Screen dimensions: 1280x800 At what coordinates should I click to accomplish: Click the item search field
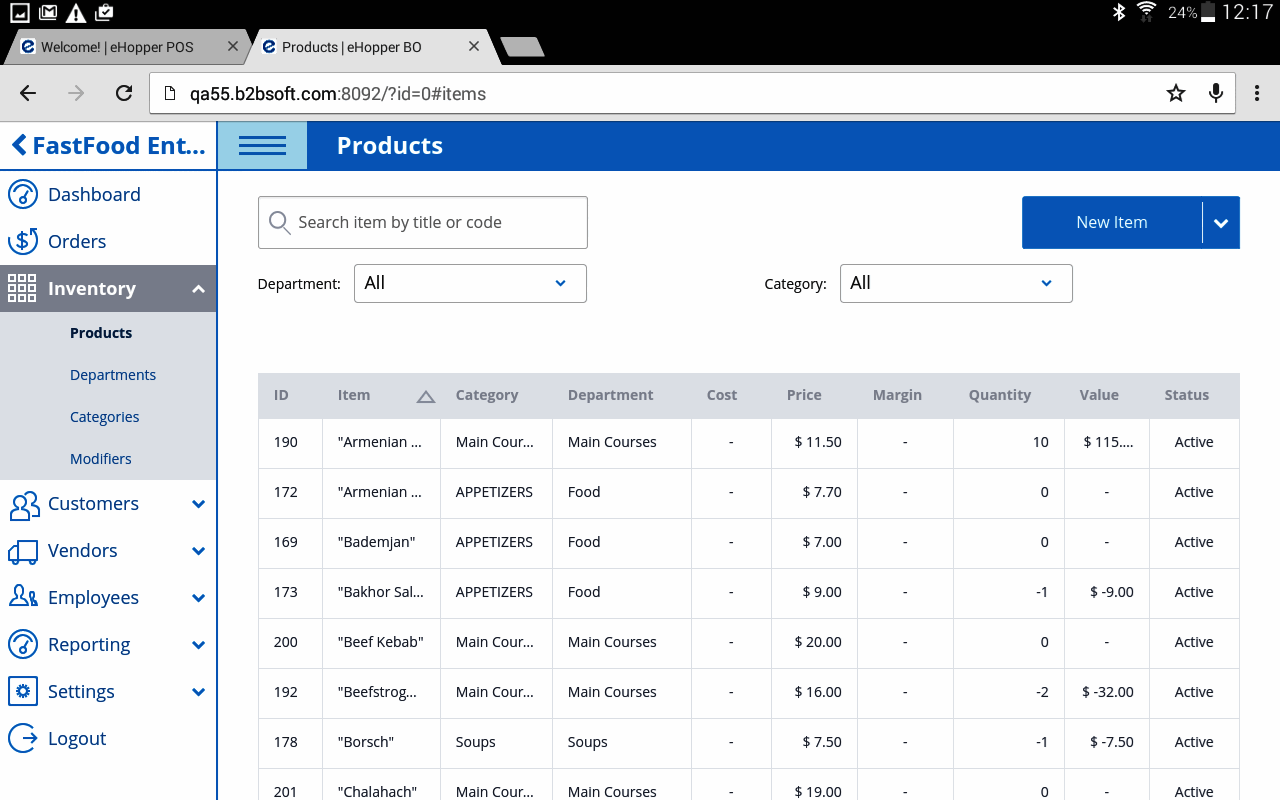click(423, 223)
